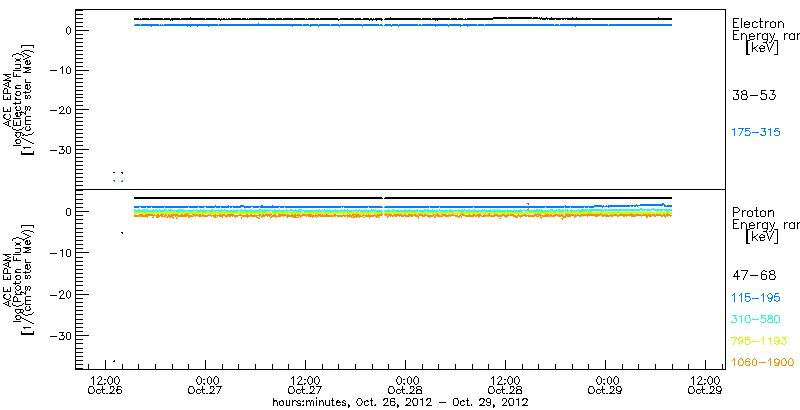Click the blue 175-315 electron legend label

[756, 133]
